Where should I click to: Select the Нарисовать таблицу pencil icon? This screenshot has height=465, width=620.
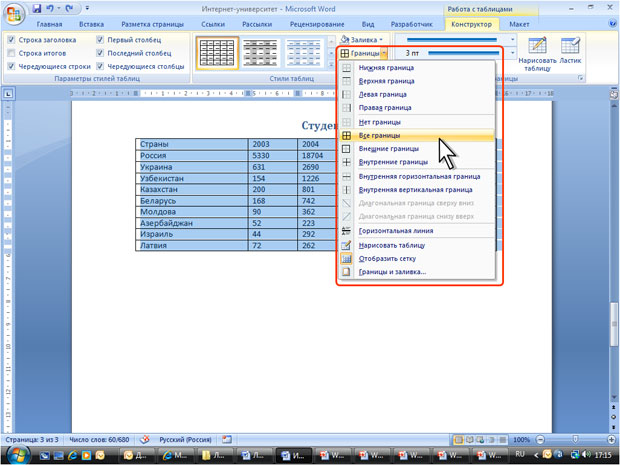pos(537,45)
